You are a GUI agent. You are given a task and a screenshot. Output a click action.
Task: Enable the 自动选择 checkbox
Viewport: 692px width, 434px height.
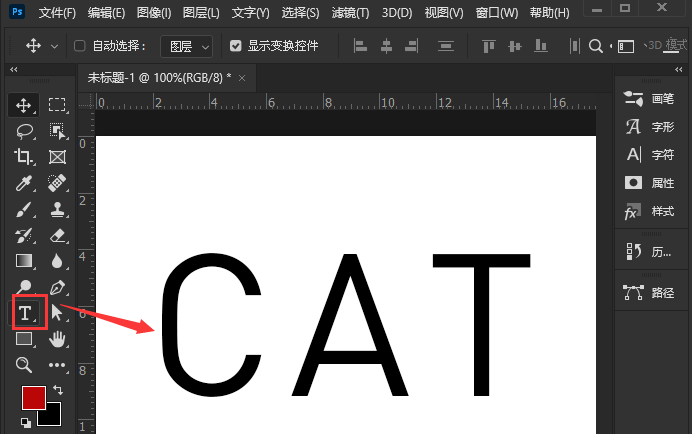click(80, 46)
